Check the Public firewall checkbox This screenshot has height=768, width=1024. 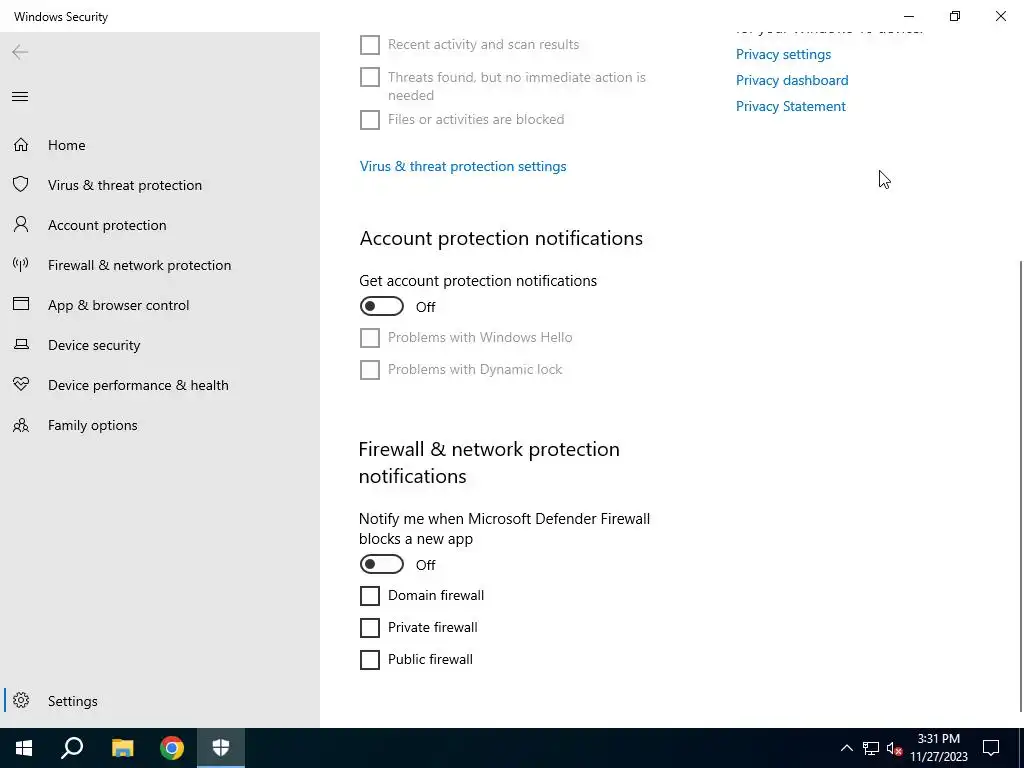pyautogui.click(x=370, y=660)
